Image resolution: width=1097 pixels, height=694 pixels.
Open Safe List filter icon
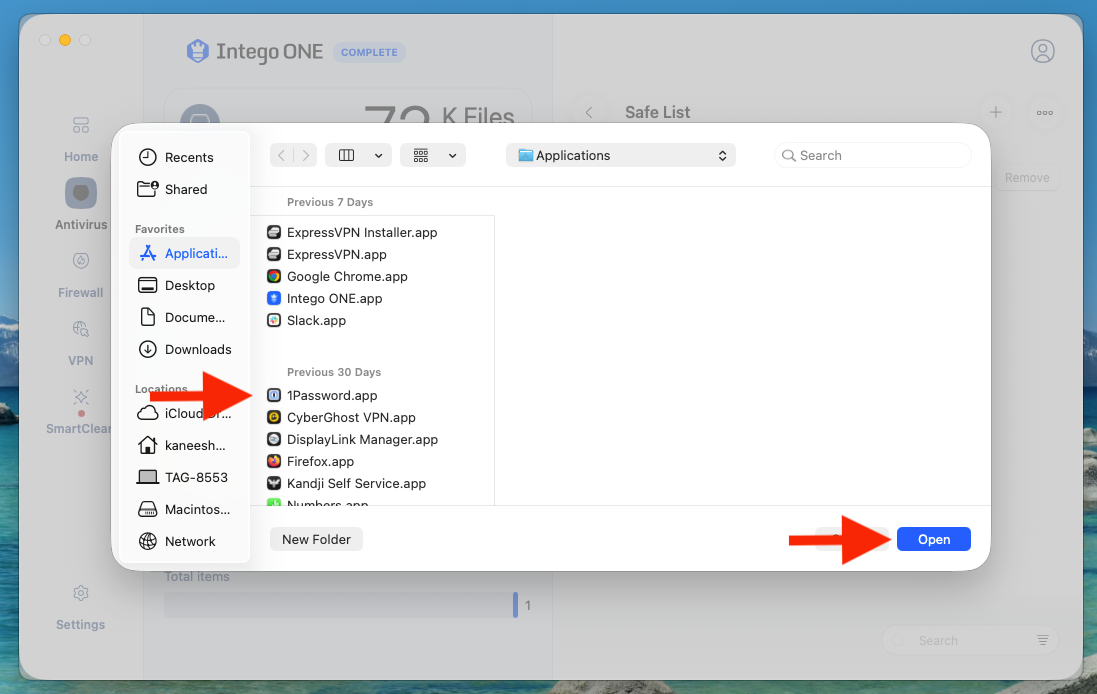1042,640
